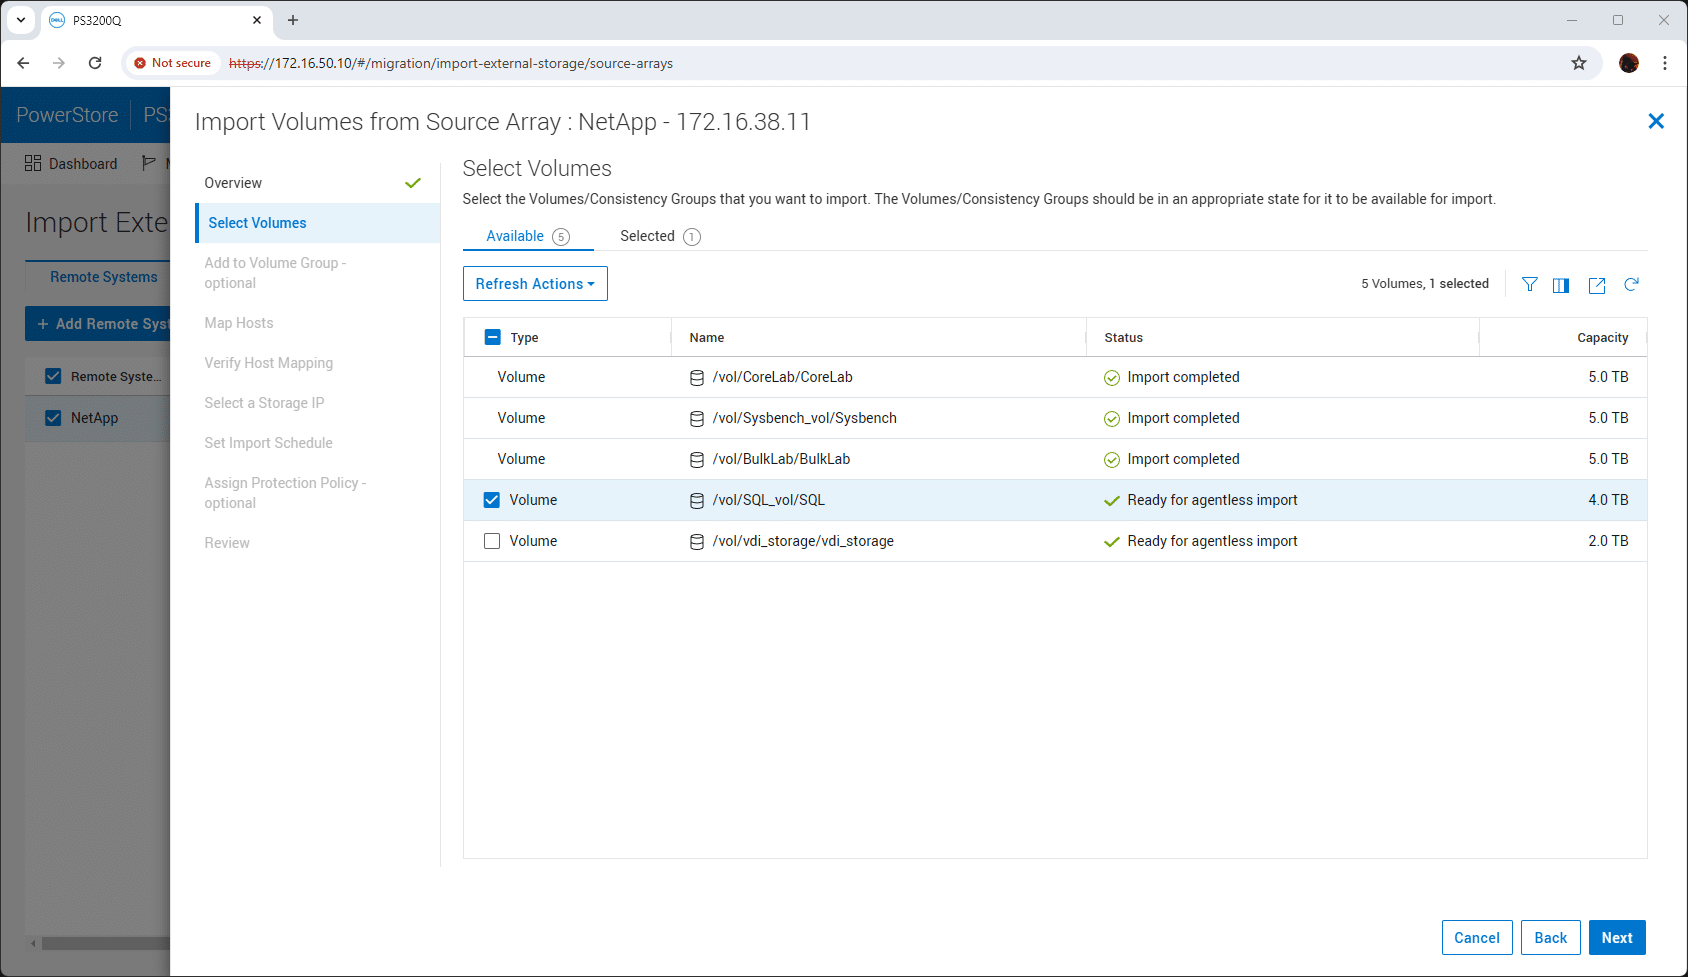The width and height of the screenshot is (1688, 977).
Task: Click vdi_storage ready status checkmark icon
Action: pyautogui.click(x=1111, y=542)
